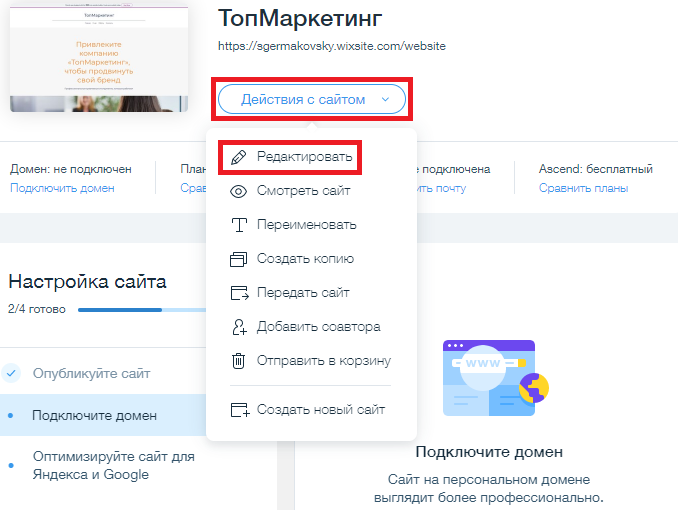Image resolution: width=687 pixels, height=517 pixels.
Task: Click the Домен: не подключен status text
Action: [x=71, y=169]
